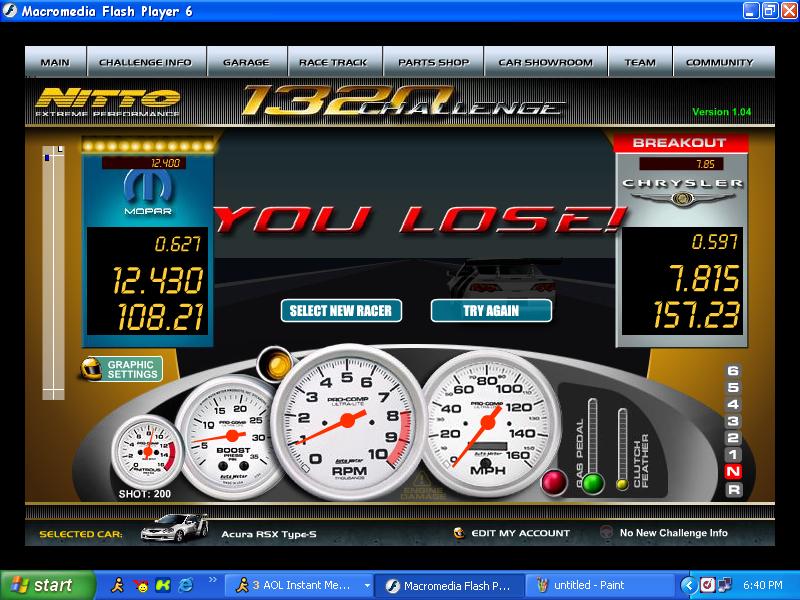Select Reverse (R) gear
This screenshot has width=800, height=600.
(x=733, y=490)
